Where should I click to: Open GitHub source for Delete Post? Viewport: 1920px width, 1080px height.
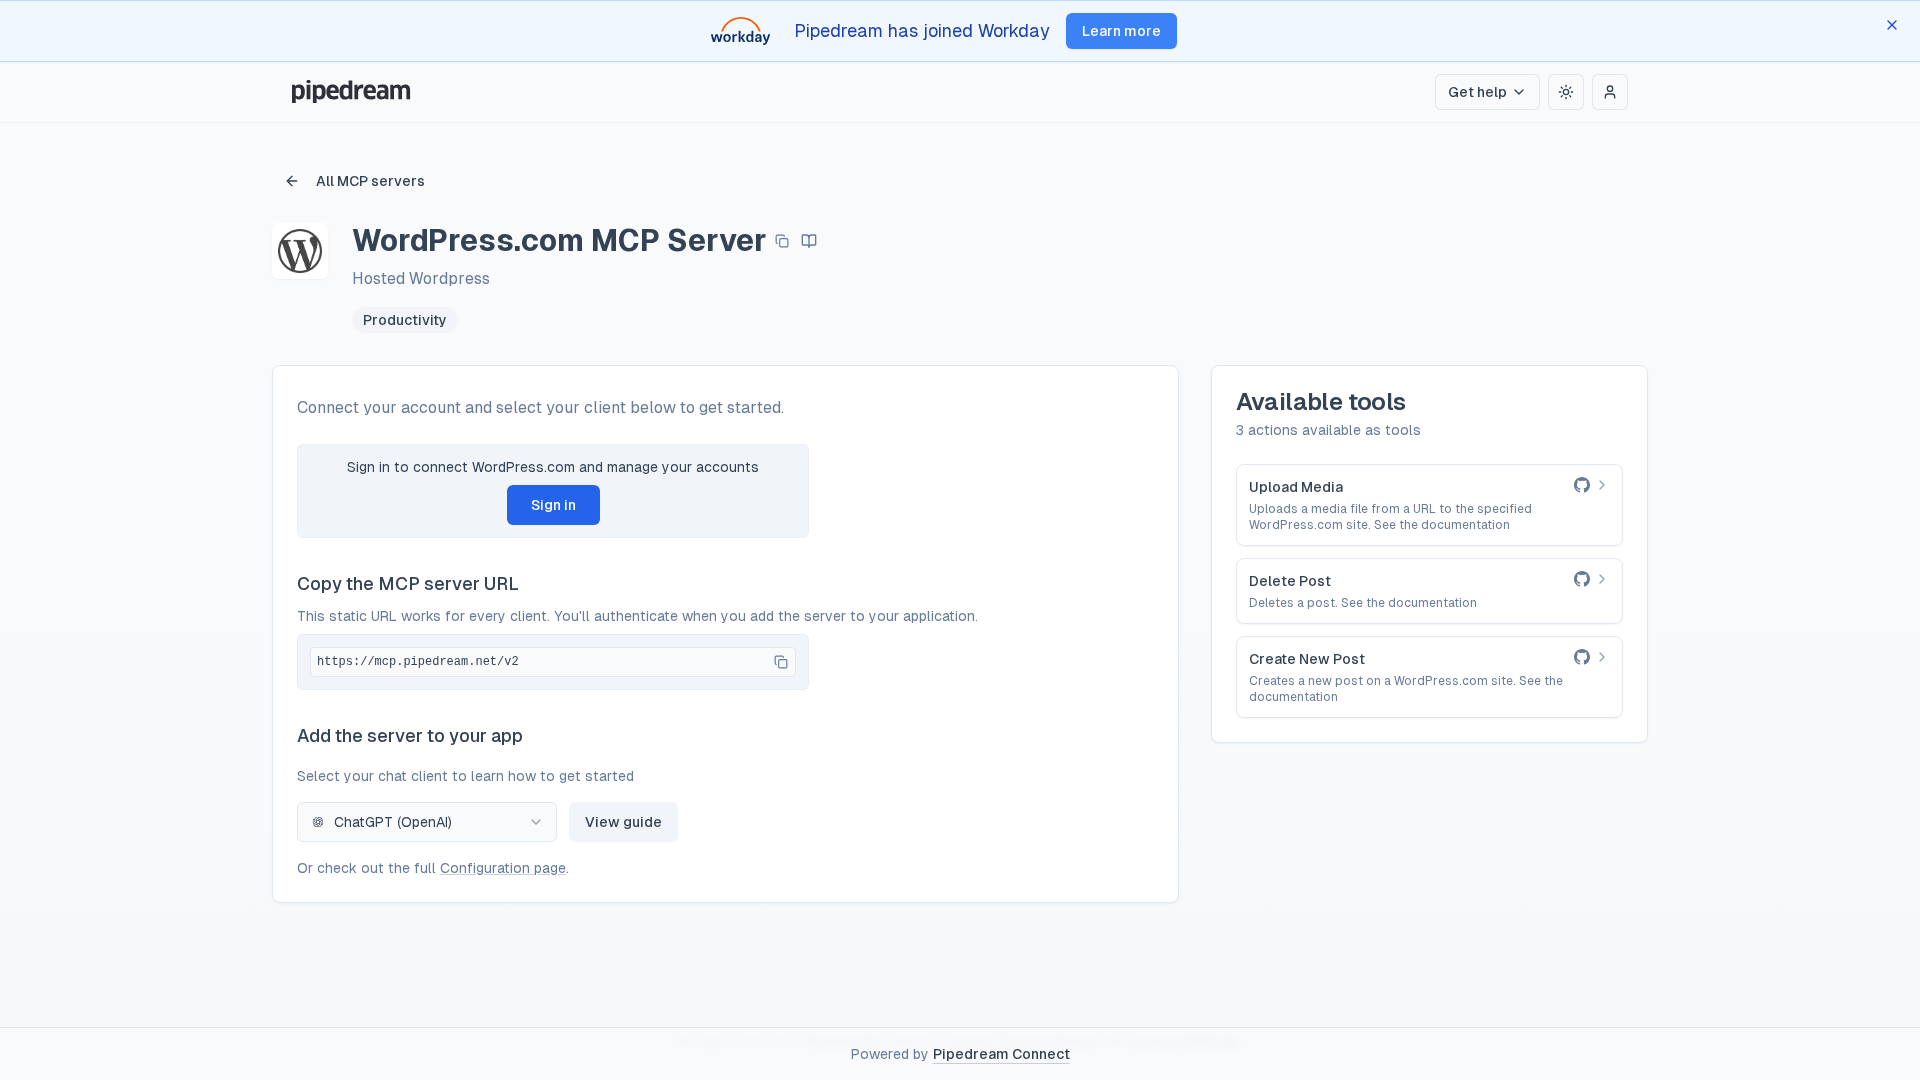click(1582, 579)
